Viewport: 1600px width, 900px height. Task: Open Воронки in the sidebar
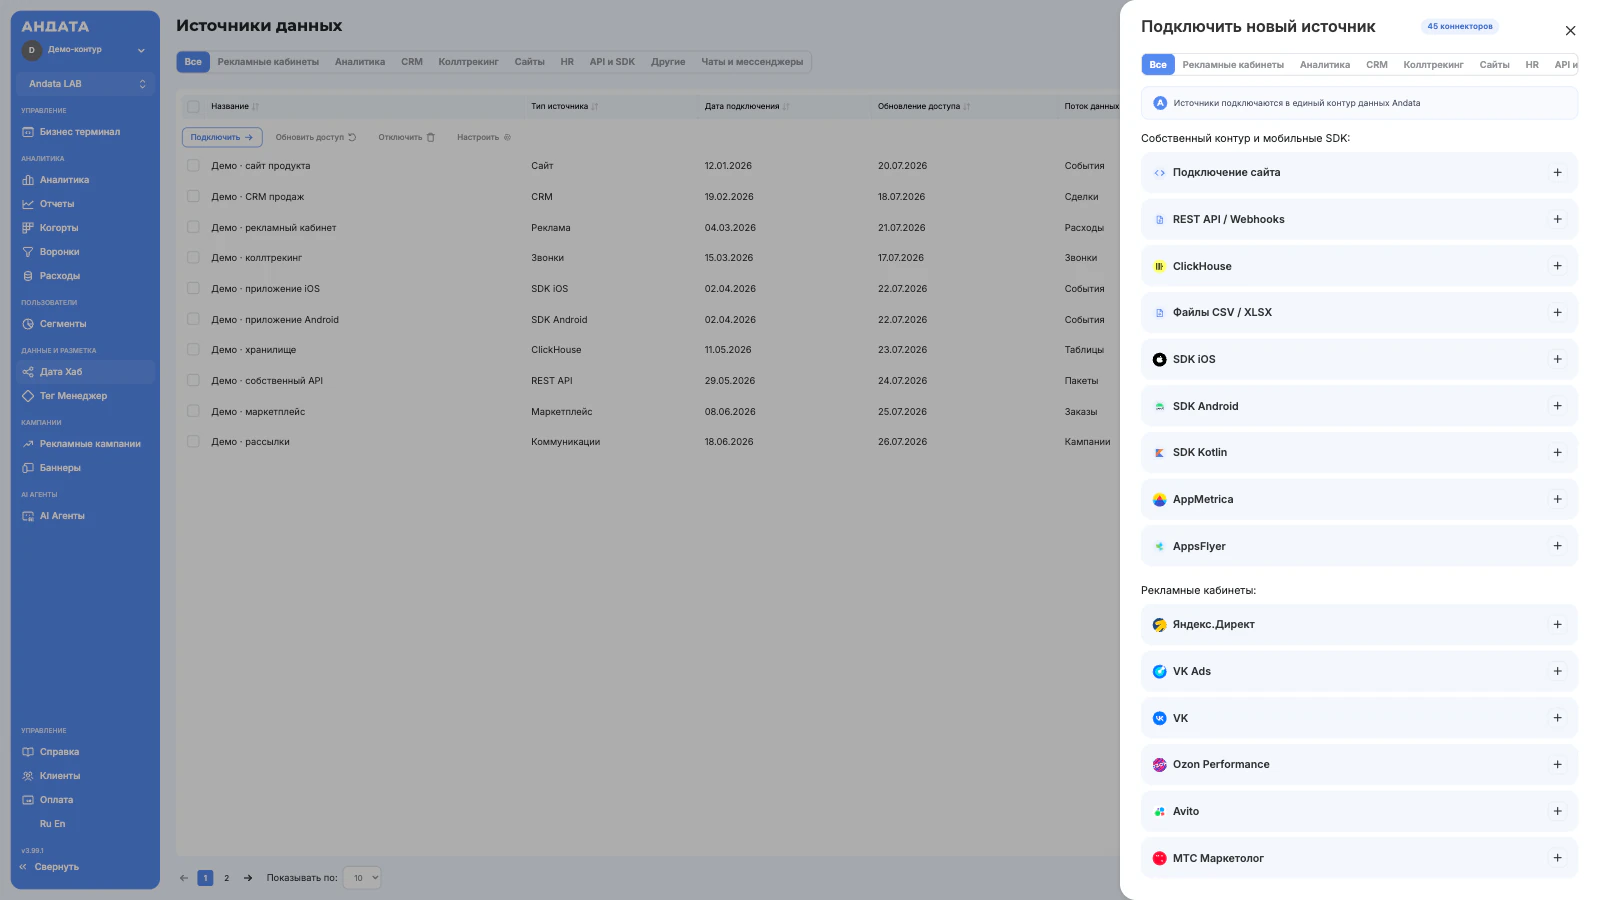click(85, 252)
